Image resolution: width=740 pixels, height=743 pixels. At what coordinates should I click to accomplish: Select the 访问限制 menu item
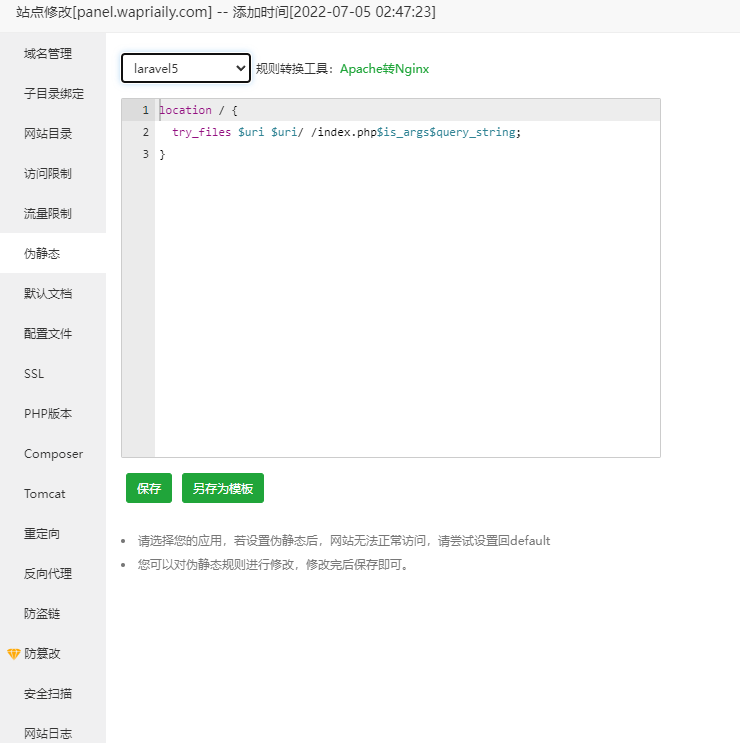click(48, 173)
